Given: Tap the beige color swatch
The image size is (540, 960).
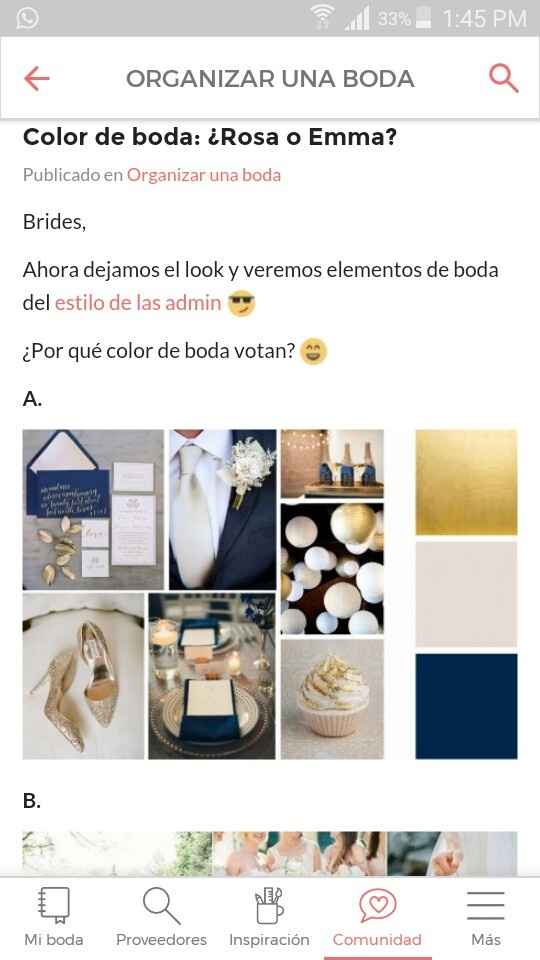Looking at the screenshot, I should coord(466,594).
